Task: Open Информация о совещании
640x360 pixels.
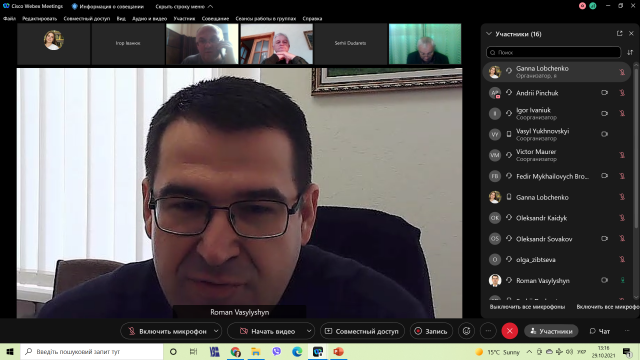Action: [107, 6]
